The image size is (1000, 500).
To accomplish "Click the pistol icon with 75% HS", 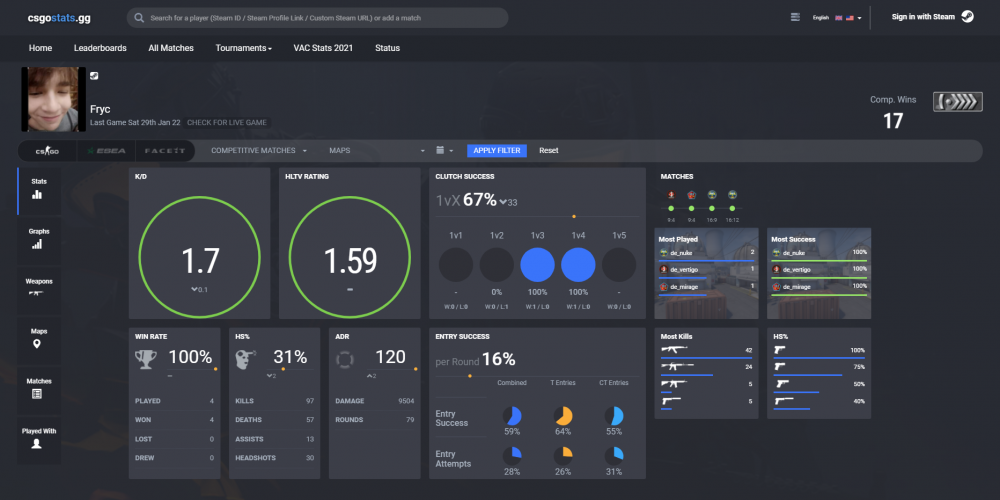I will [779, 367].
